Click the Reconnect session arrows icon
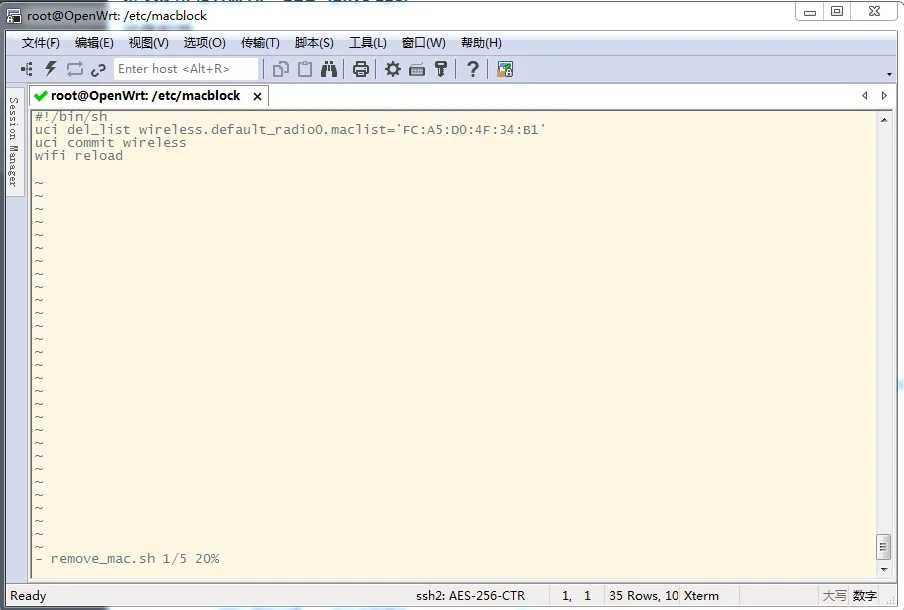 pyautogui.click(x=75, y=69)
